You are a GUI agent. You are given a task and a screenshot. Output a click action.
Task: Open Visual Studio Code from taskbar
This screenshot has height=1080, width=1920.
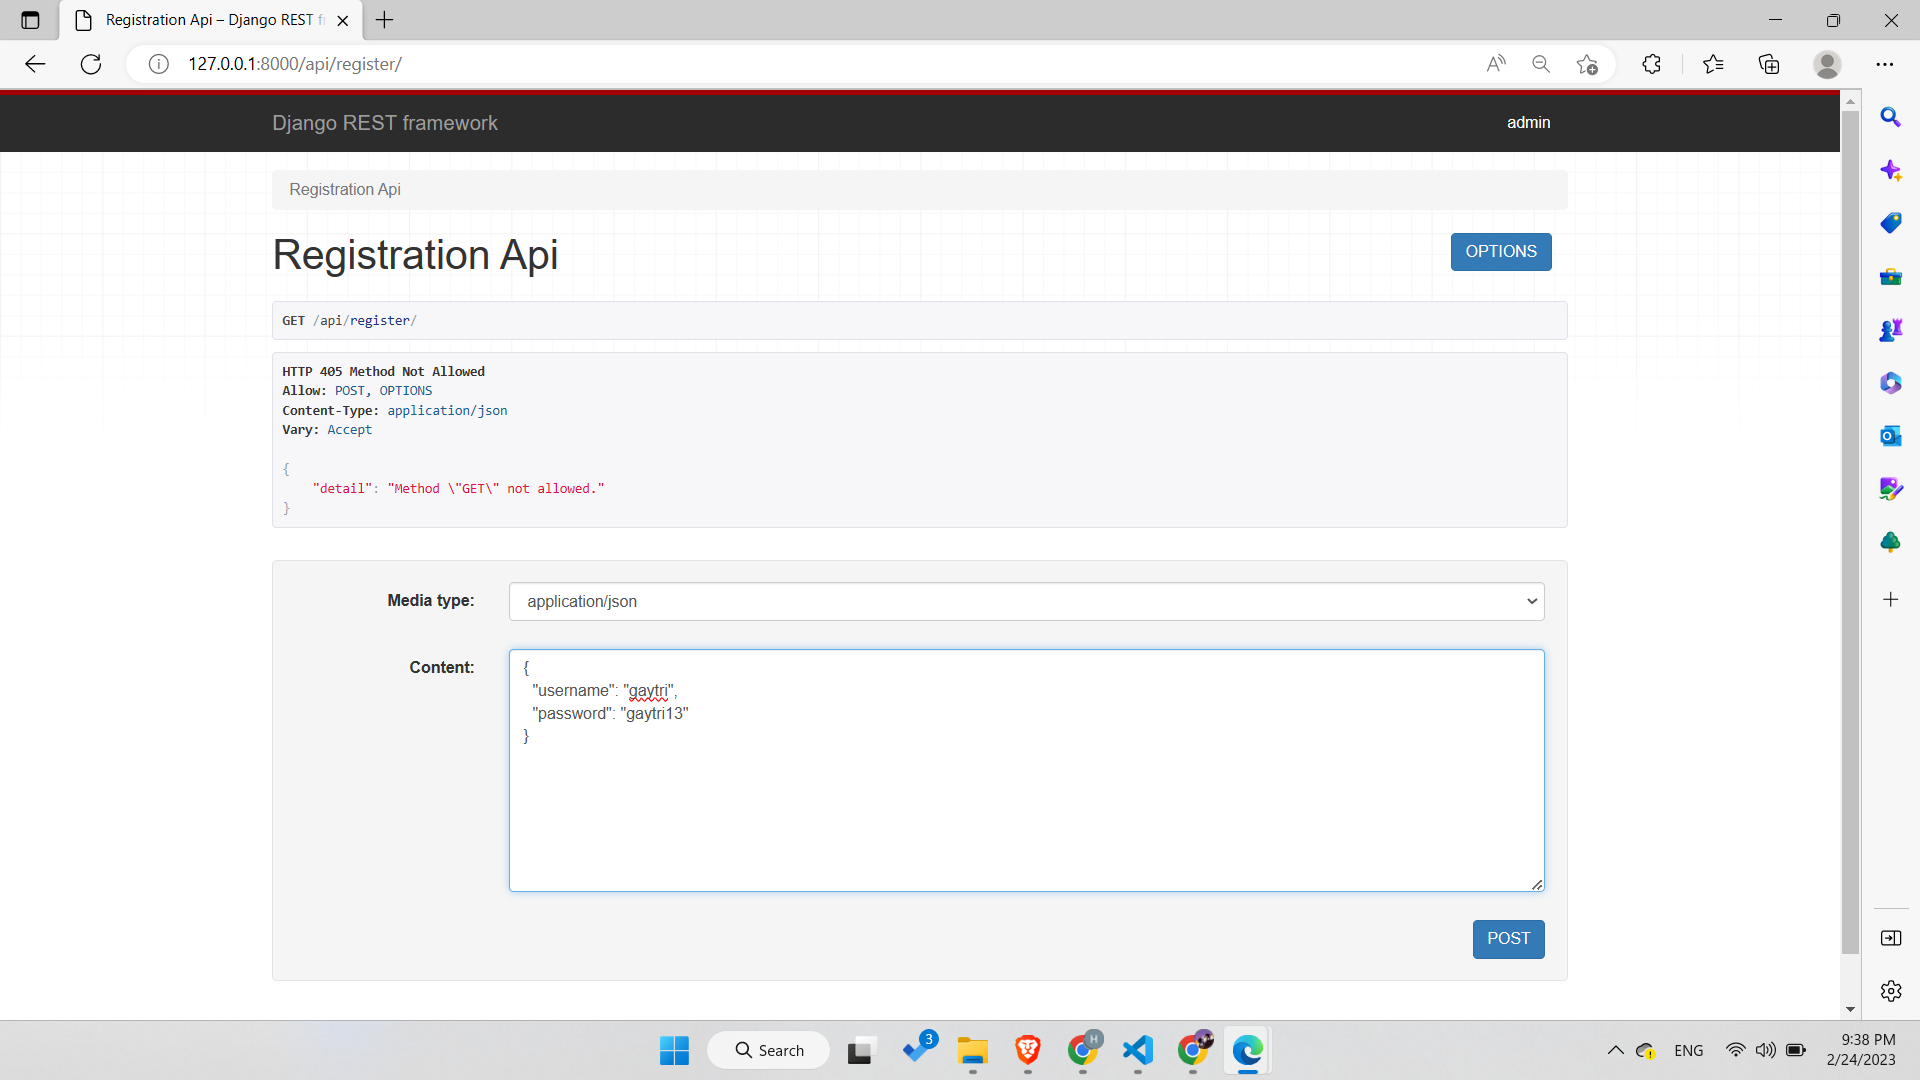(x=1137, y=1050)
